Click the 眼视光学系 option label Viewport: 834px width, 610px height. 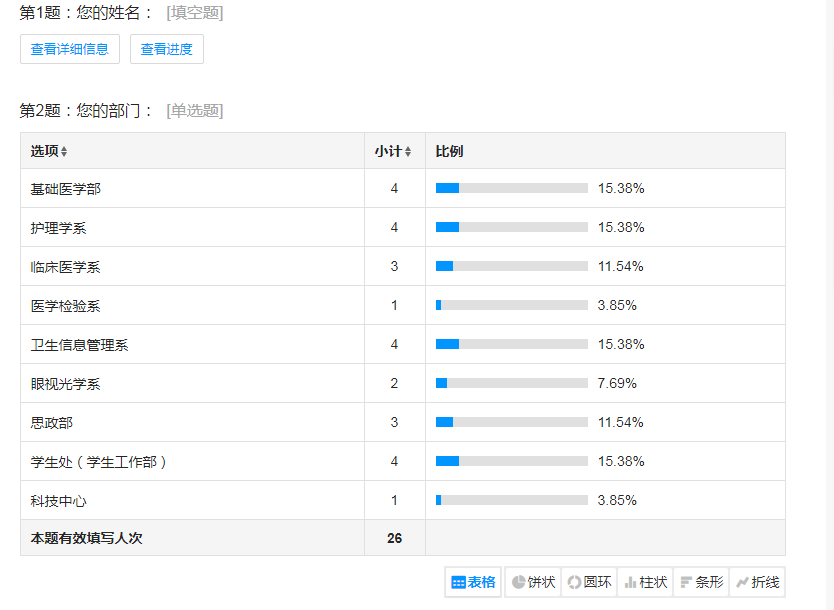pos(66,384)
